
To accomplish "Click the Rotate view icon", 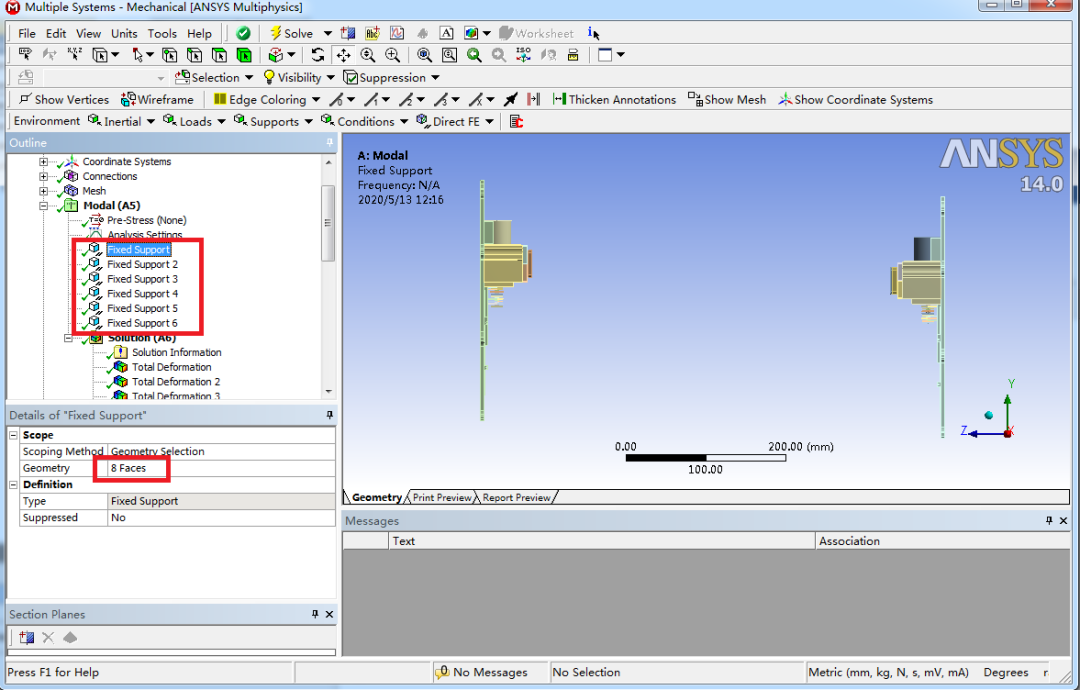I will pos(318,55).
